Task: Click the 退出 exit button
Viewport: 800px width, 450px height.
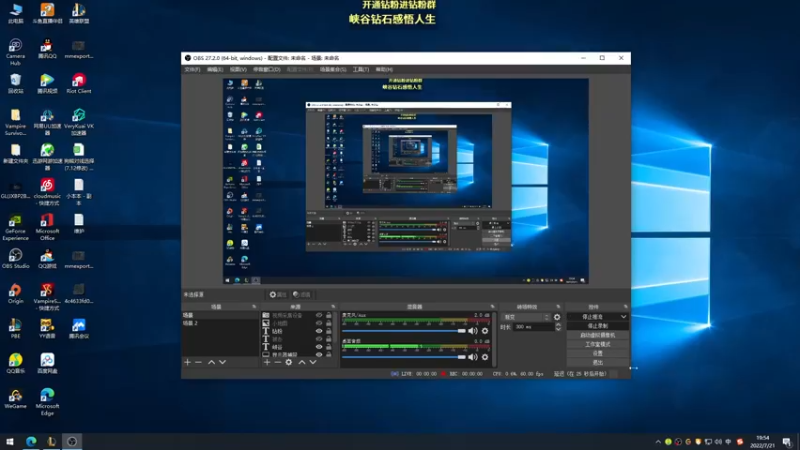Action: click(x=597, y=362)
